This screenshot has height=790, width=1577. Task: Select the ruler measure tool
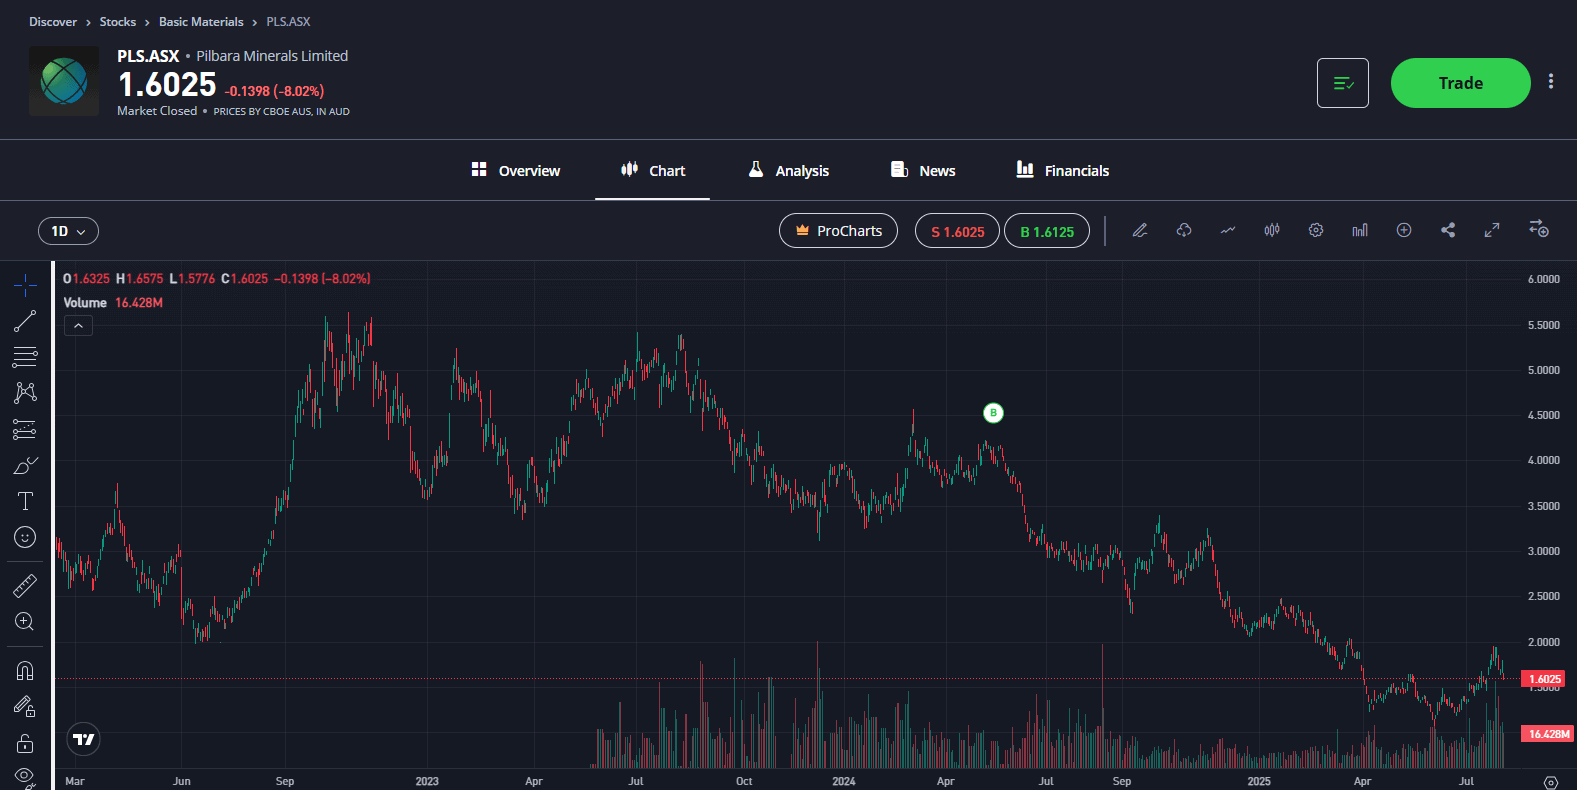tap(25, 585)
